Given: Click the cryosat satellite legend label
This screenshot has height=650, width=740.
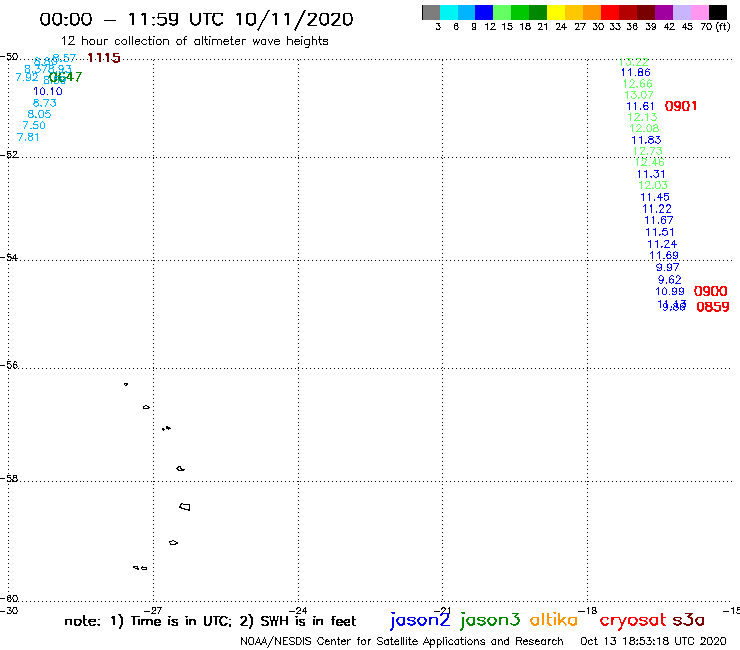Looking at the screenshot, I should click(632, 620).
